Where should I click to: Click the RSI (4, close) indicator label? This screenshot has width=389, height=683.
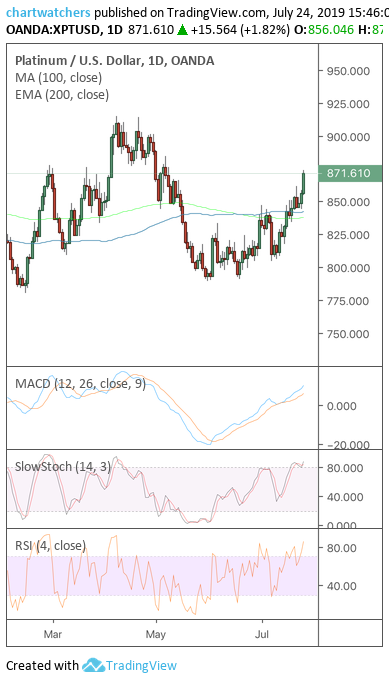(51, 545)
